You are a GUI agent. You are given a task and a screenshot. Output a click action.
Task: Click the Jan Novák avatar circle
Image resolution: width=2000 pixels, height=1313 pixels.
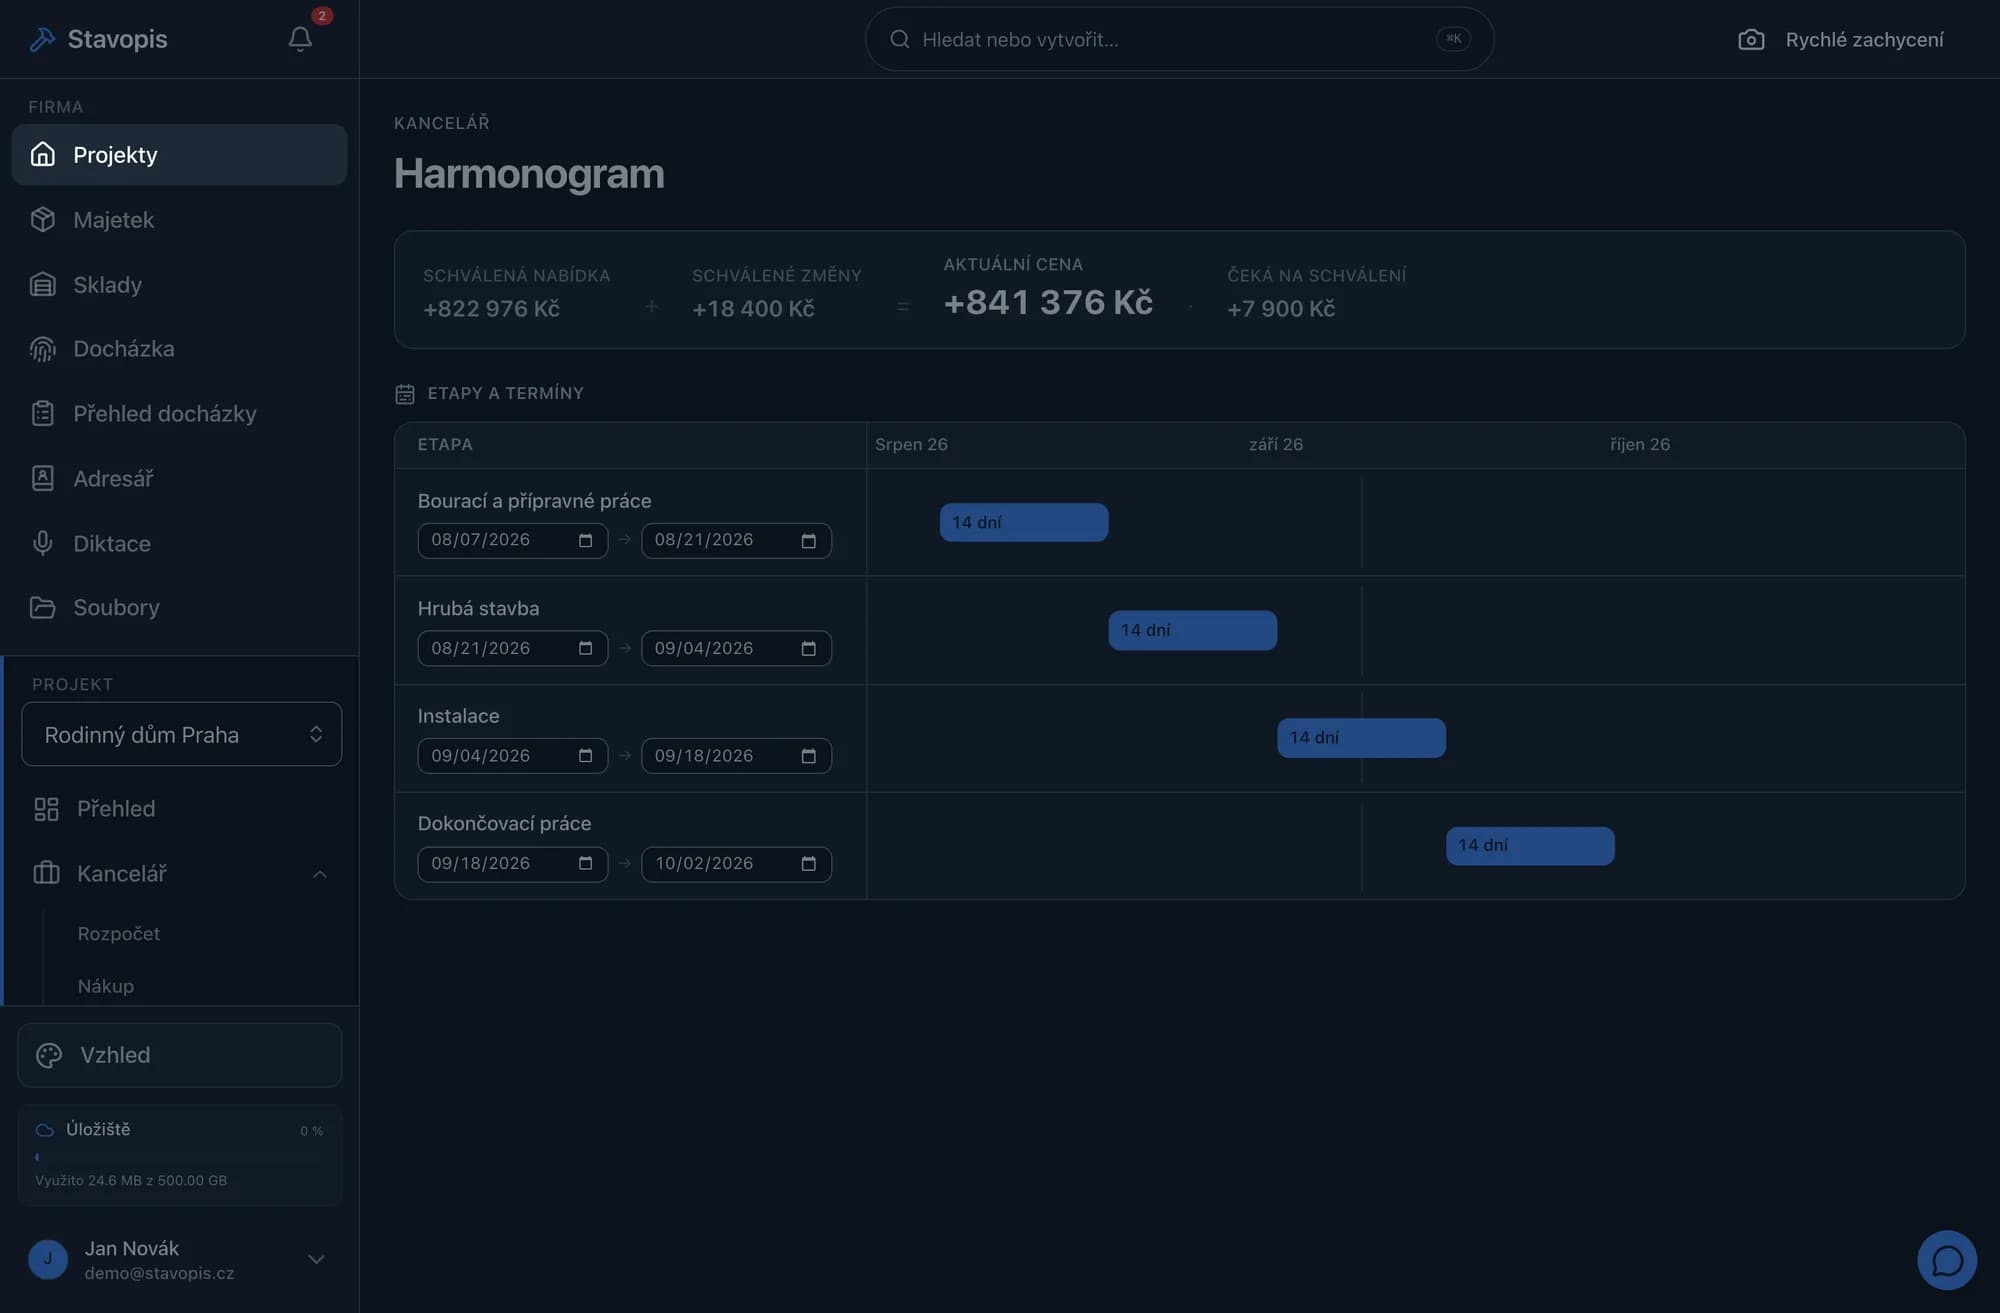pyautogui.click(x=48, y=1259)
